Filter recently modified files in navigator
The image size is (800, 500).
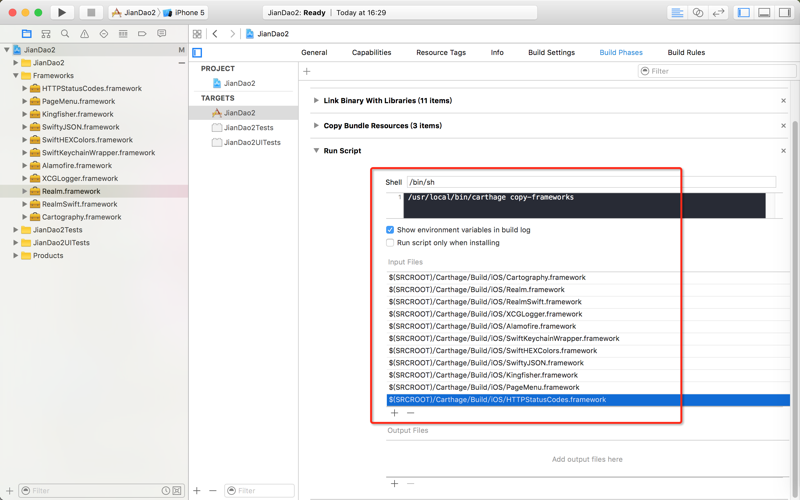[166, 490]
